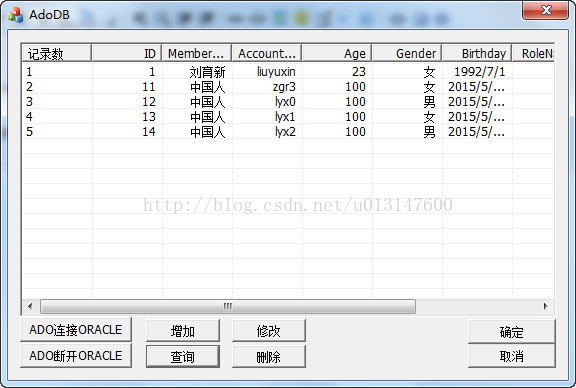Click the 修改 button
This screenshot has height=388, width=576.
point(269,331)
